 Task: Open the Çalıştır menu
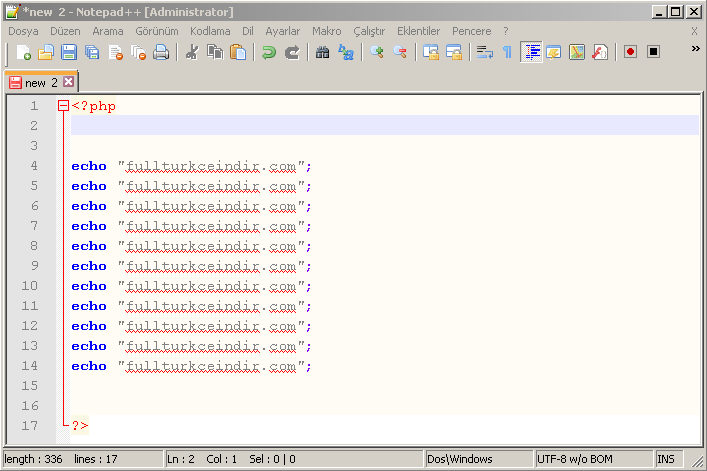click(369, 31)
